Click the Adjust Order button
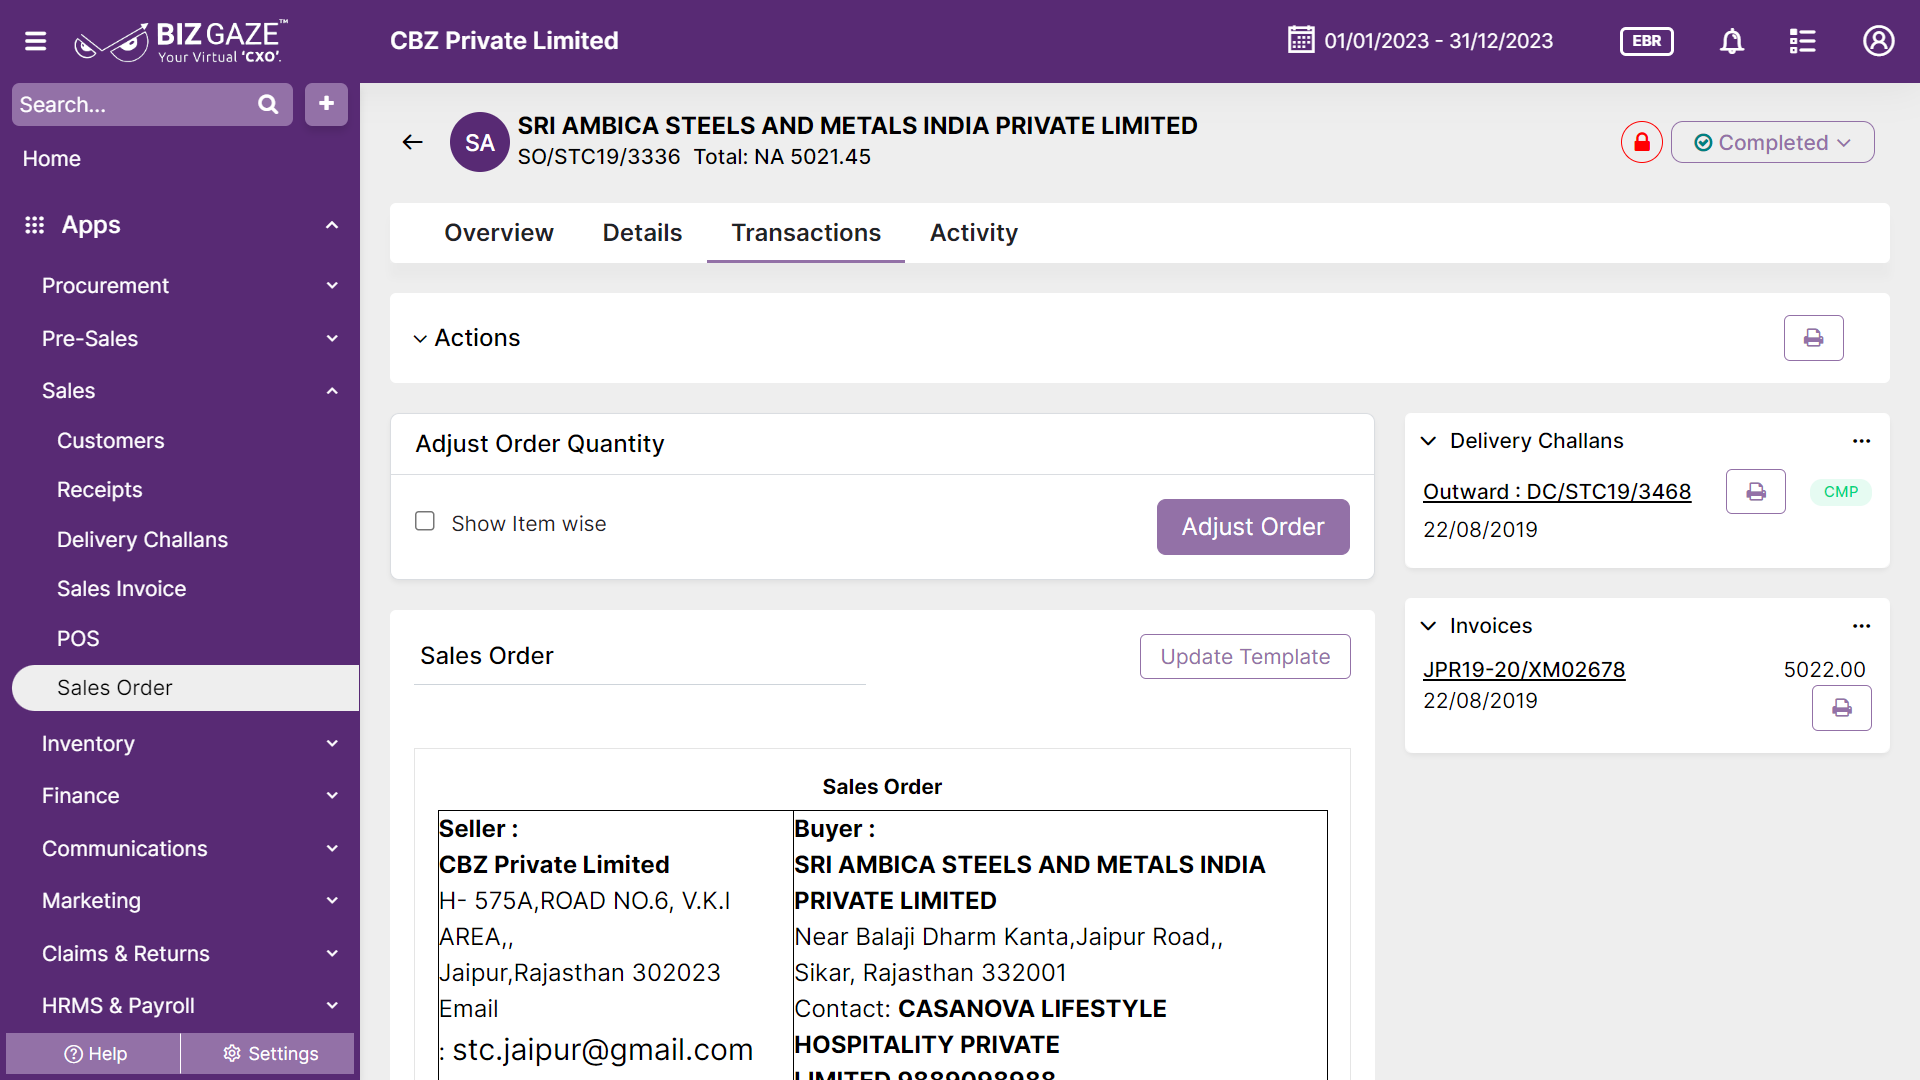This screenshot has height=1080, width=1920. 1253,527
